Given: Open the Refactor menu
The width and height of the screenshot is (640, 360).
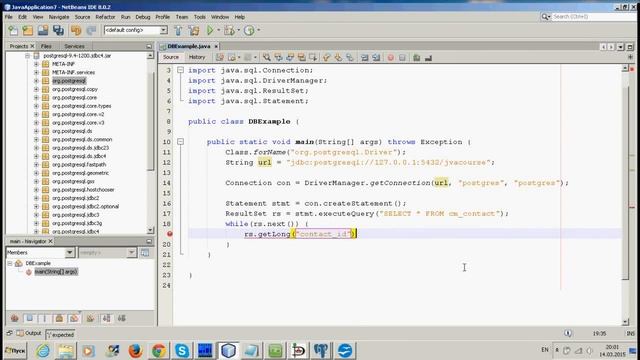Looking at the screenshot, I should click(x=105, y=17).
